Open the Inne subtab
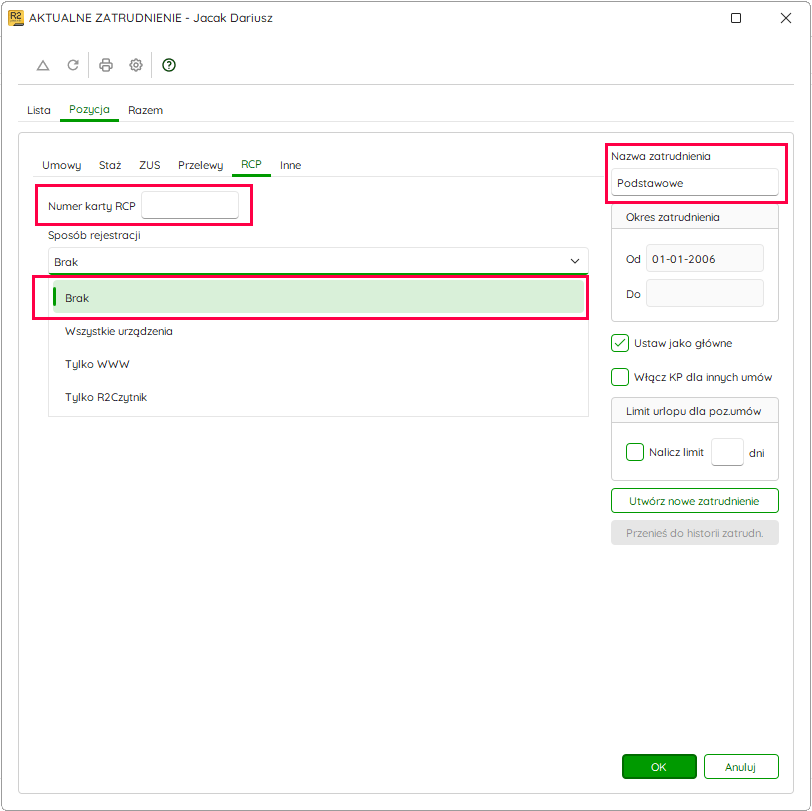812x811 pixels. 291,165
